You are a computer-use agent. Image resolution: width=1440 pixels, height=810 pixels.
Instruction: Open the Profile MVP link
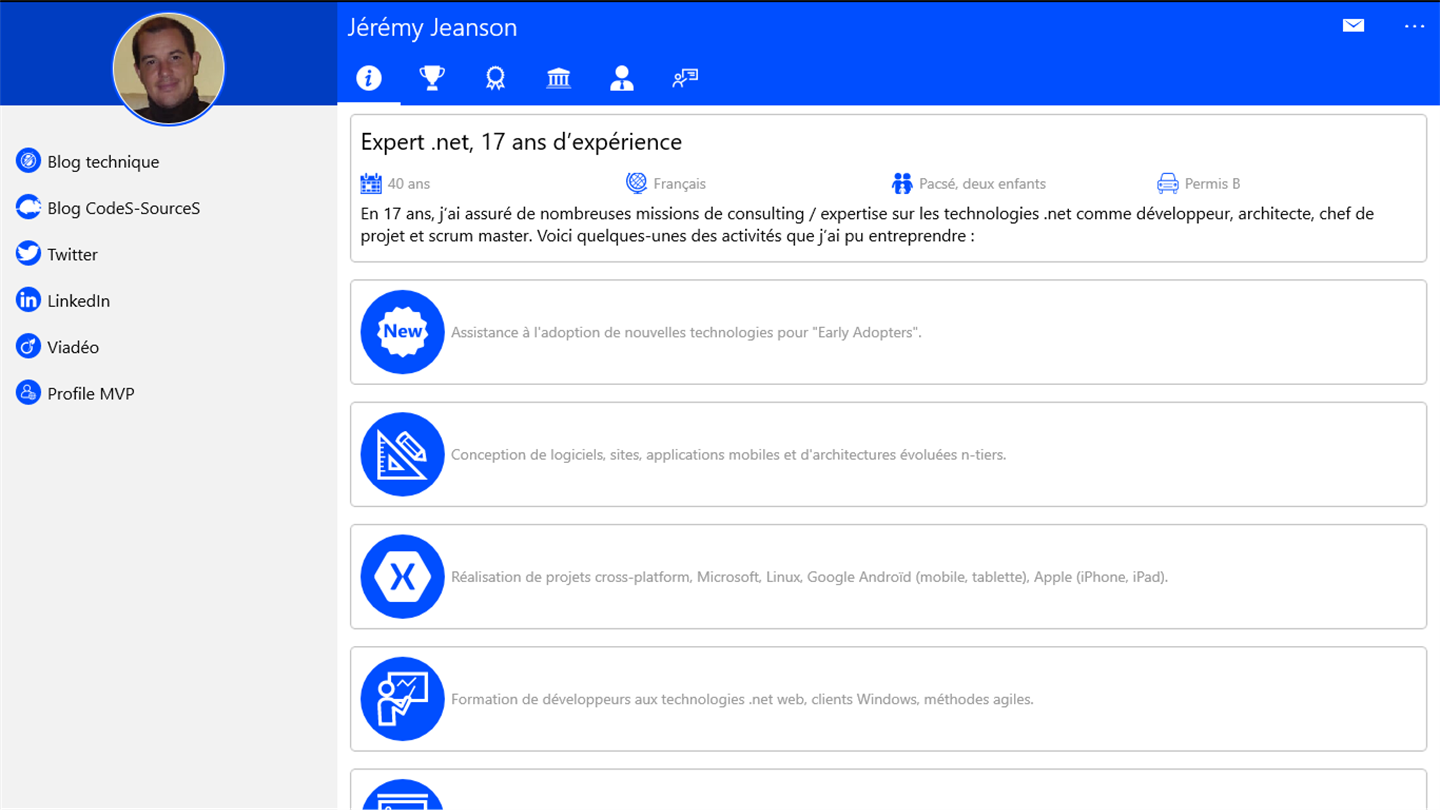[x=91, y=393]
